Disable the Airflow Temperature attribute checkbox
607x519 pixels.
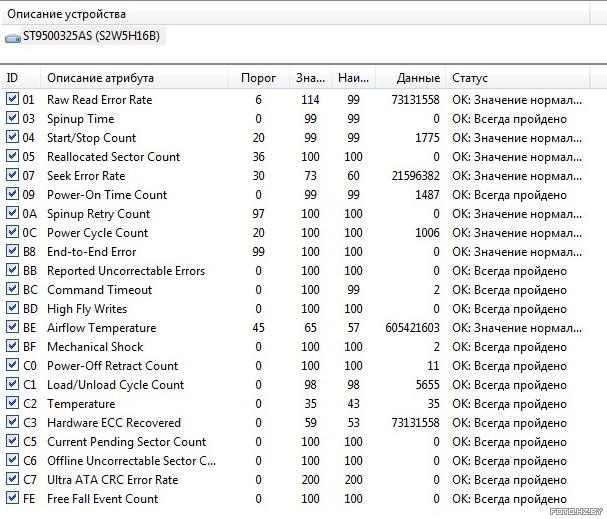12,328
